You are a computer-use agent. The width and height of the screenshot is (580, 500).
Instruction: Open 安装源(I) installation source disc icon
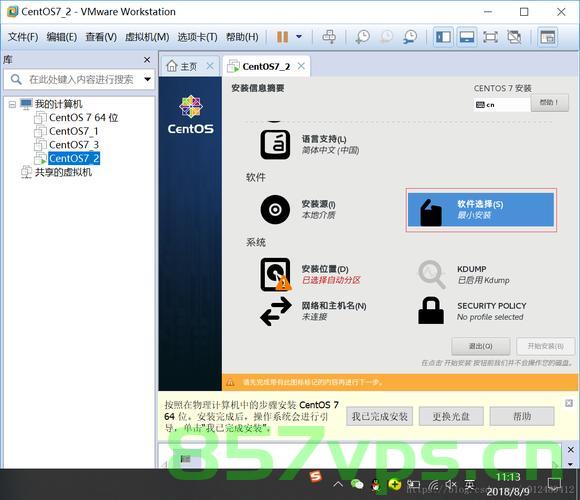(x=275, y=210)
